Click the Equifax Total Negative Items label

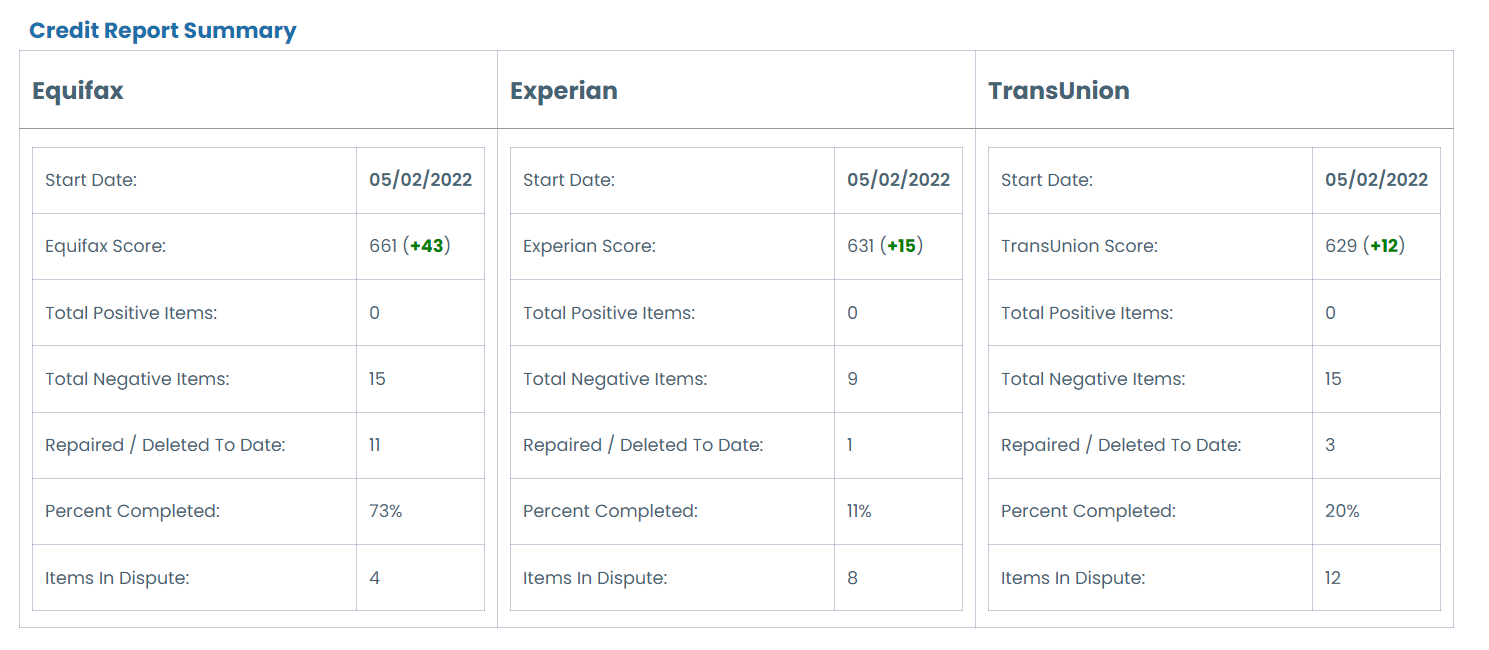click(137, 379)
